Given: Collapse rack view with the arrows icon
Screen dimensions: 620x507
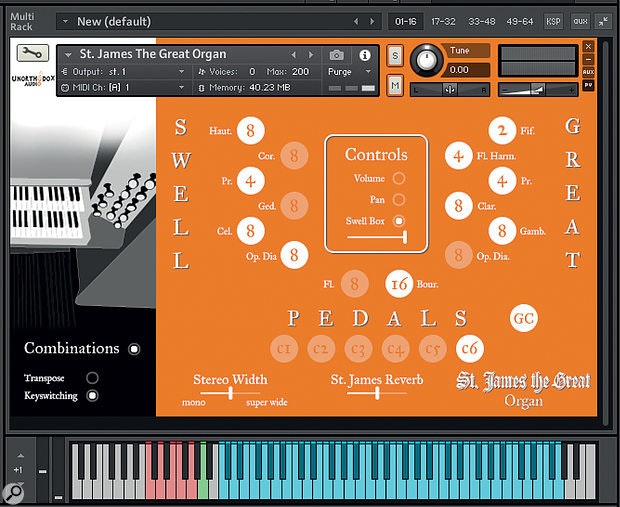Looking at the screenshot, I should pyautogui.click(x=603, y=21).
